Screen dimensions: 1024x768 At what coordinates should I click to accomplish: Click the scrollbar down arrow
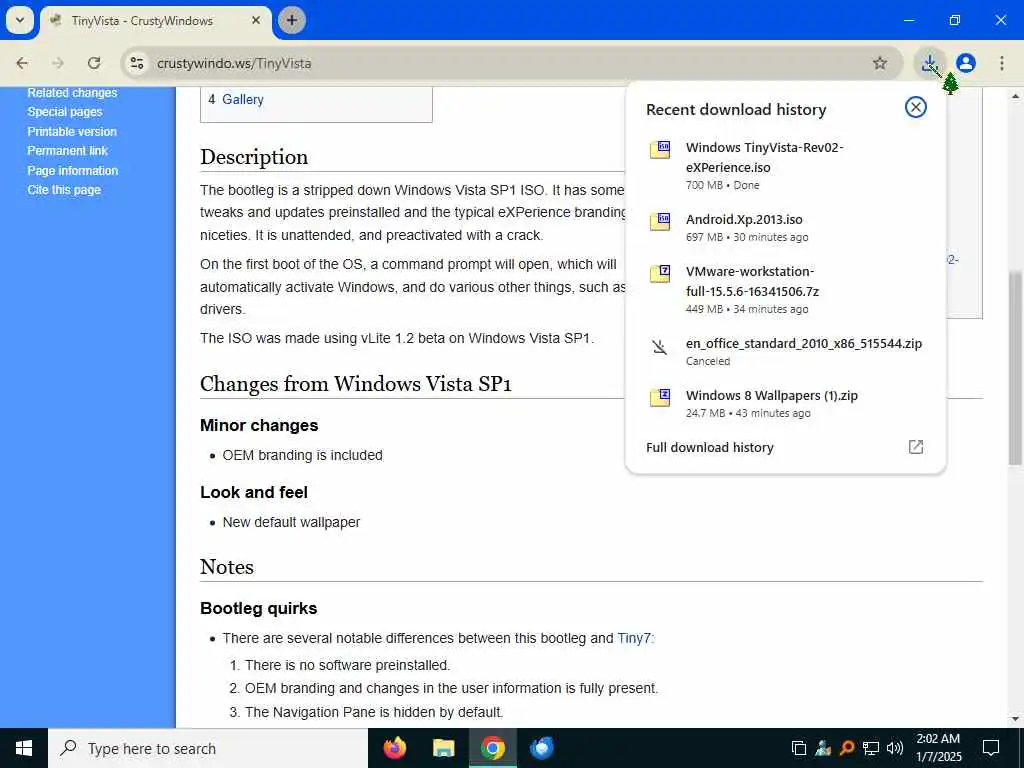1015,720
